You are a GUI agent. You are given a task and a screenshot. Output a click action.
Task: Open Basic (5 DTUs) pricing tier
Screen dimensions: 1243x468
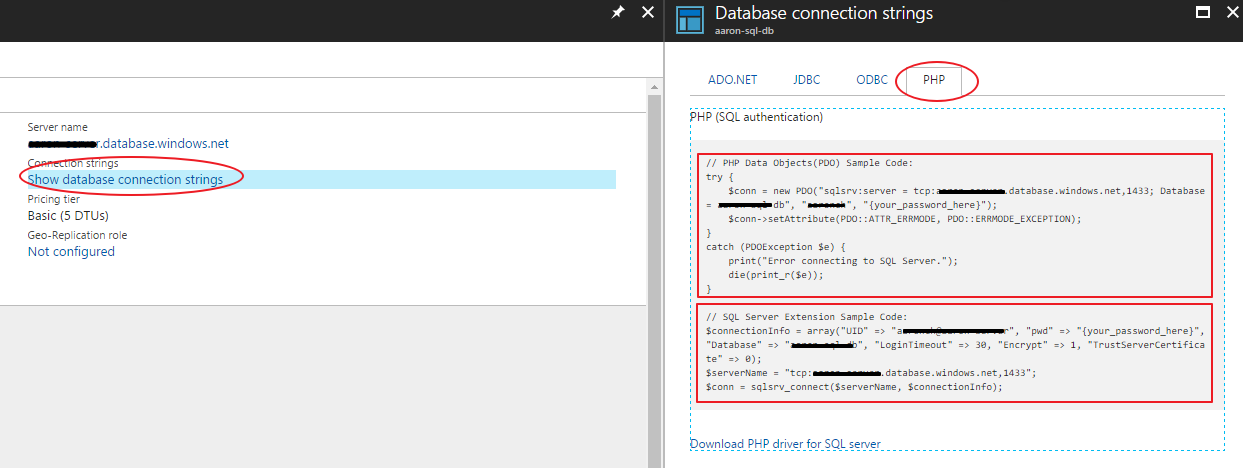68,215
